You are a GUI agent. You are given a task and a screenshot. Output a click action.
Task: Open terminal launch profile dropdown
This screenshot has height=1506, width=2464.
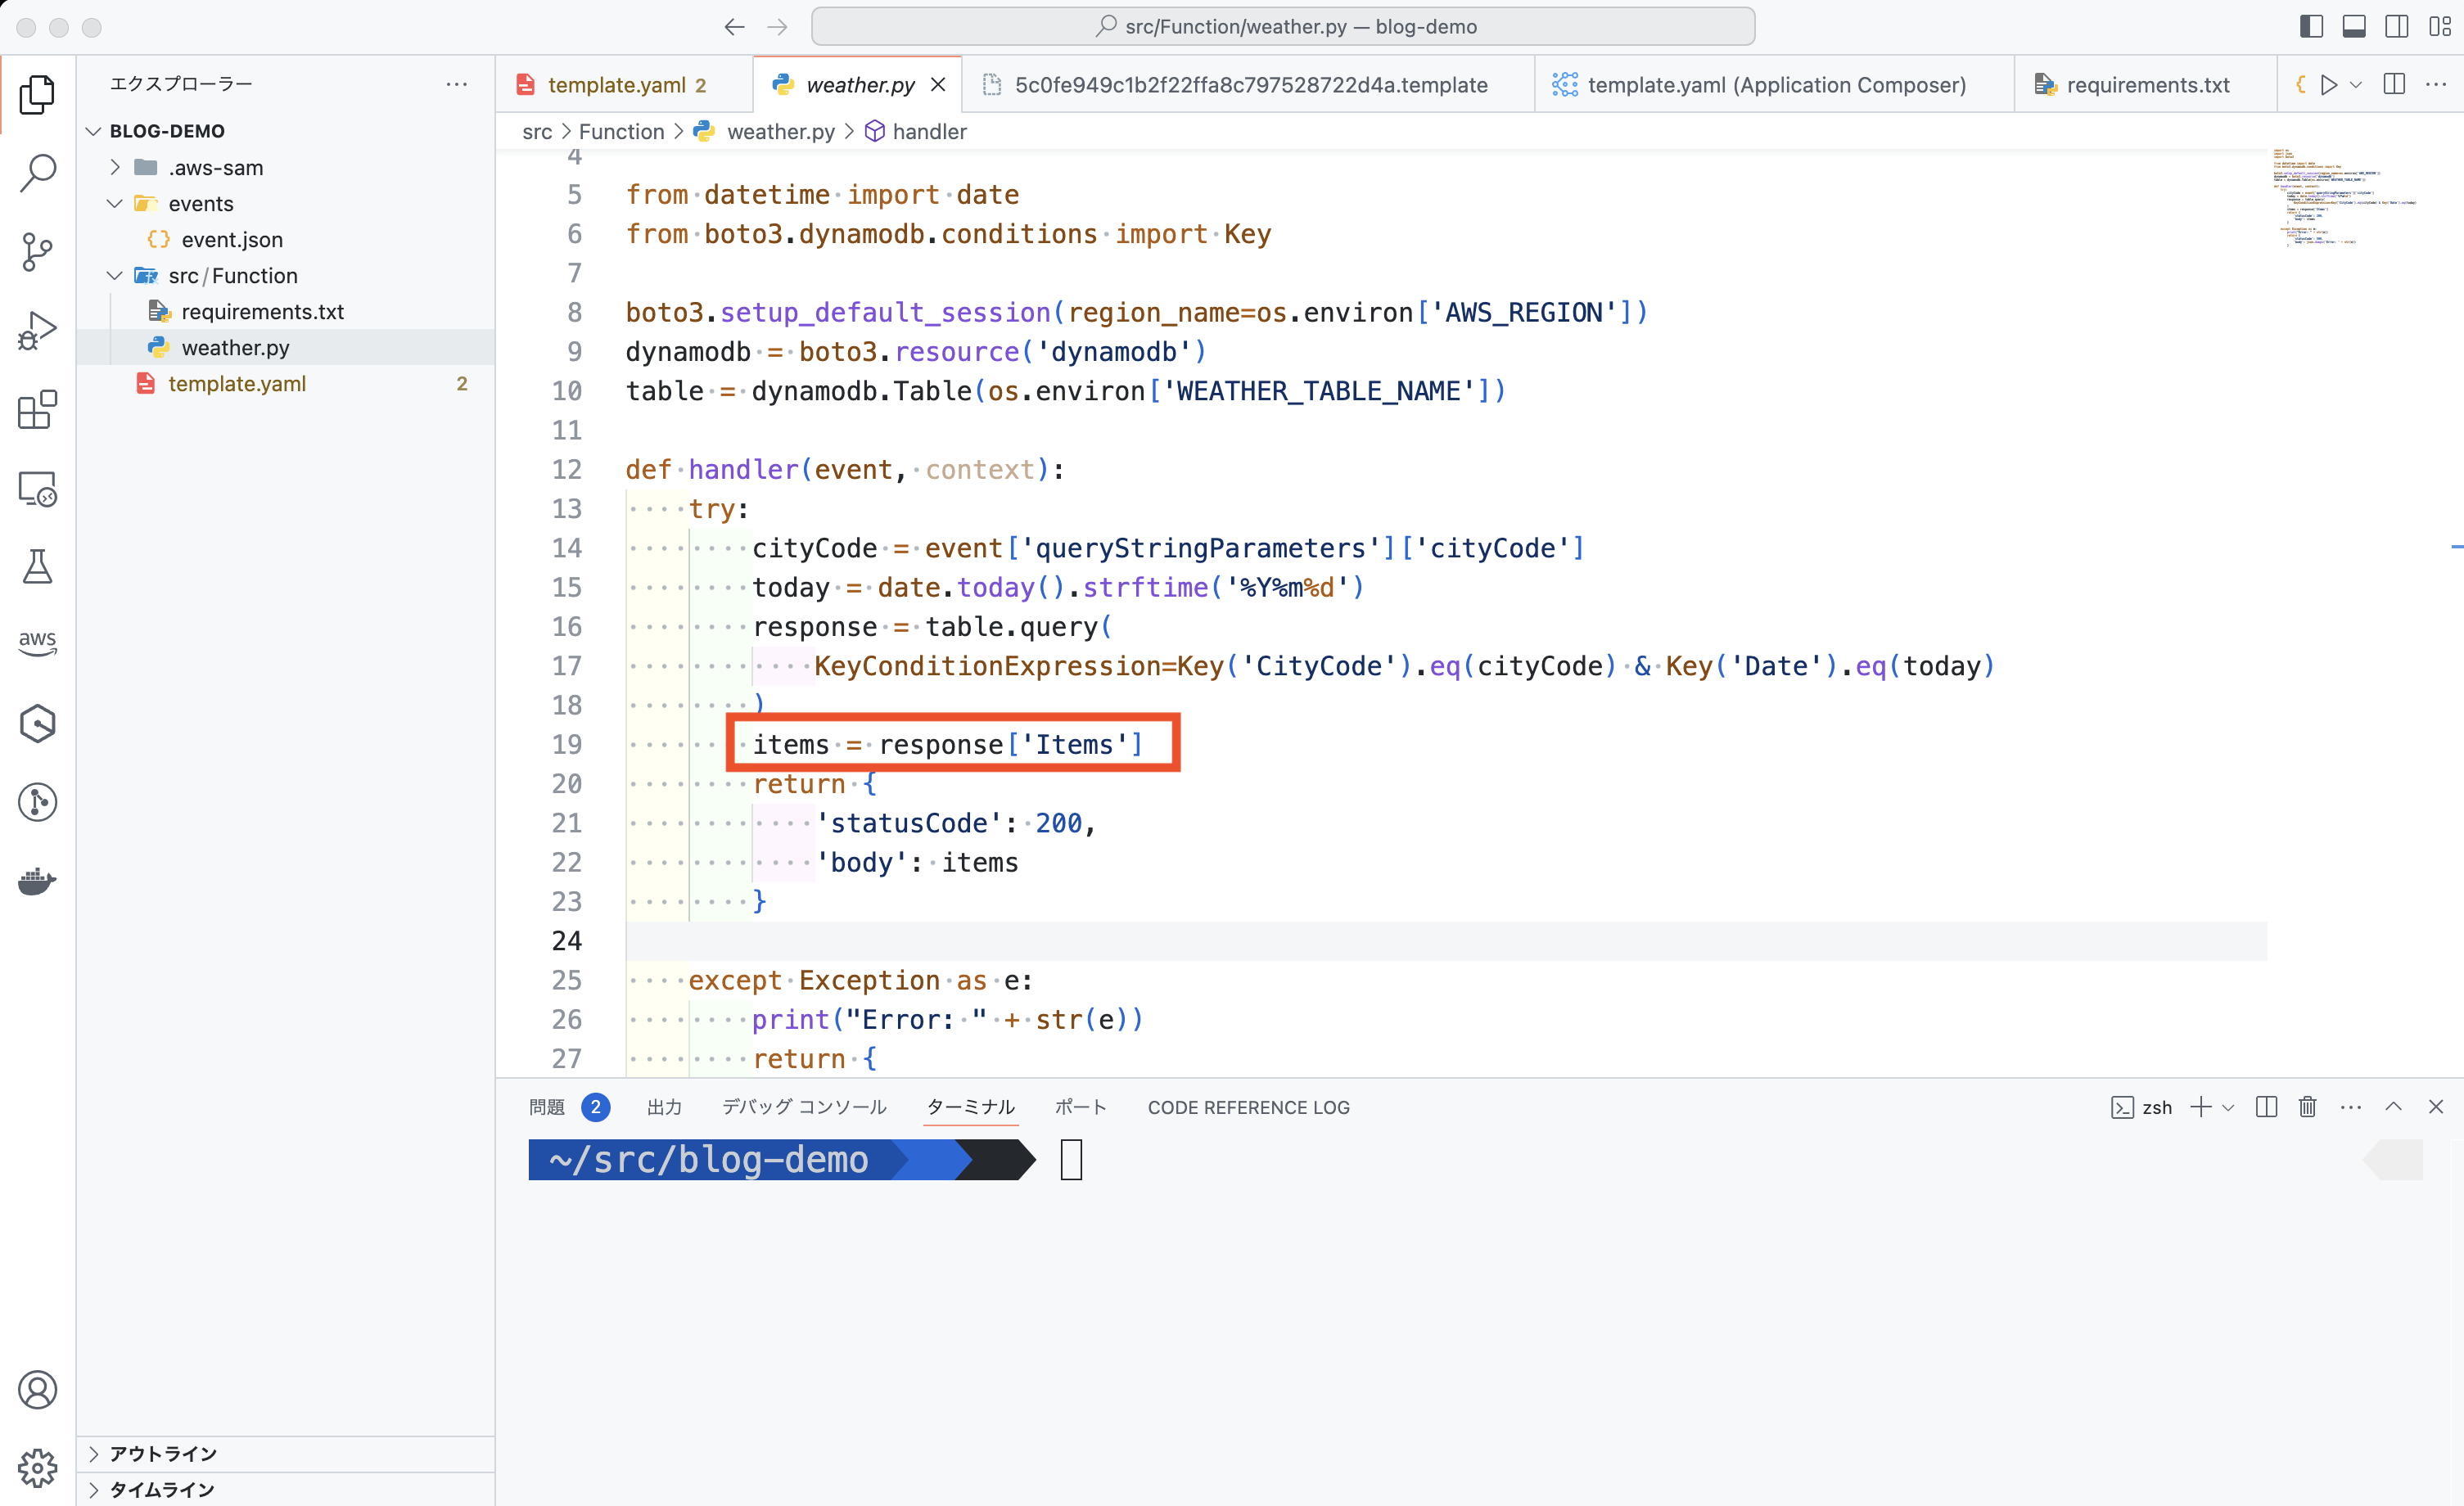click(2228, 1107)
